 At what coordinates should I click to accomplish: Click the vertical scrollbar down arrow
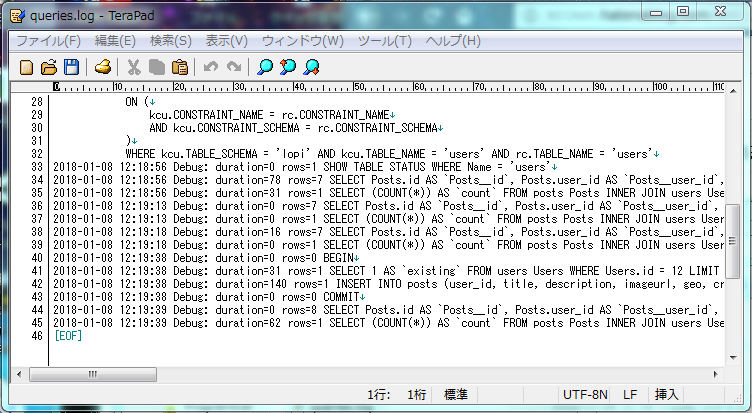pyautogui.click(x=733, y=357)
